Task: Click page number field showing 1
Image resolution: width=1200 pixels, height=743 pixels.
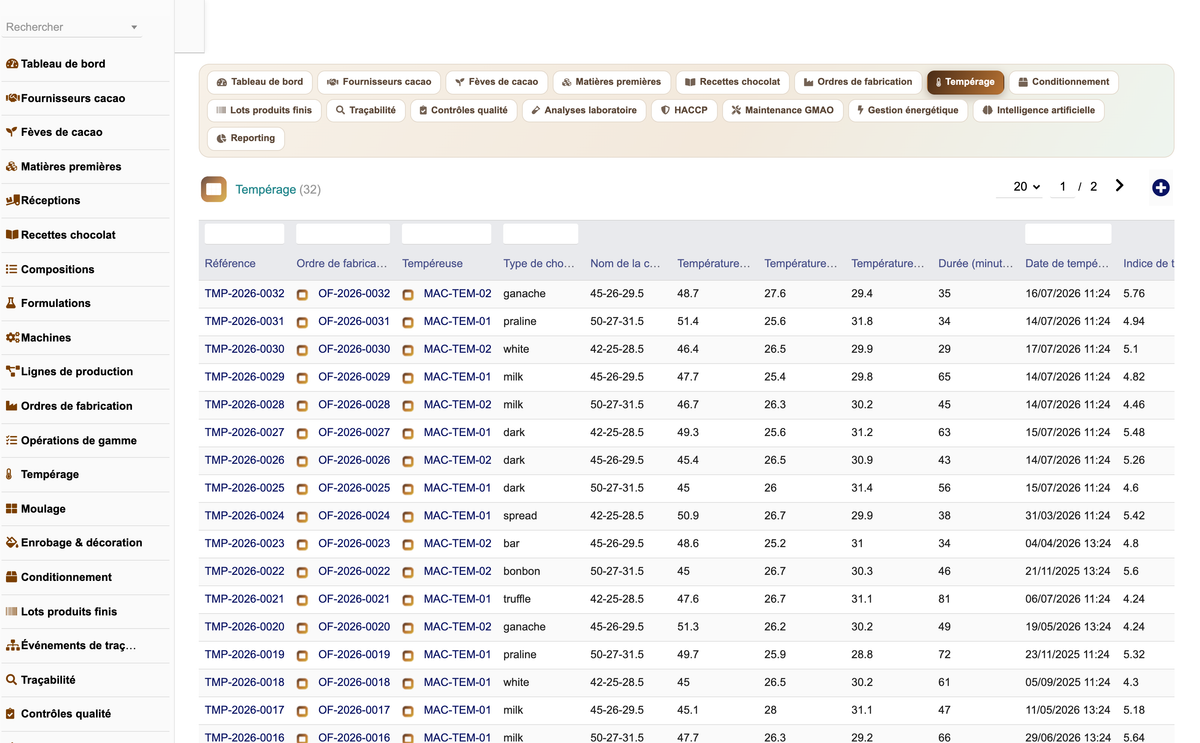Action: click(x=1062, y=187)
